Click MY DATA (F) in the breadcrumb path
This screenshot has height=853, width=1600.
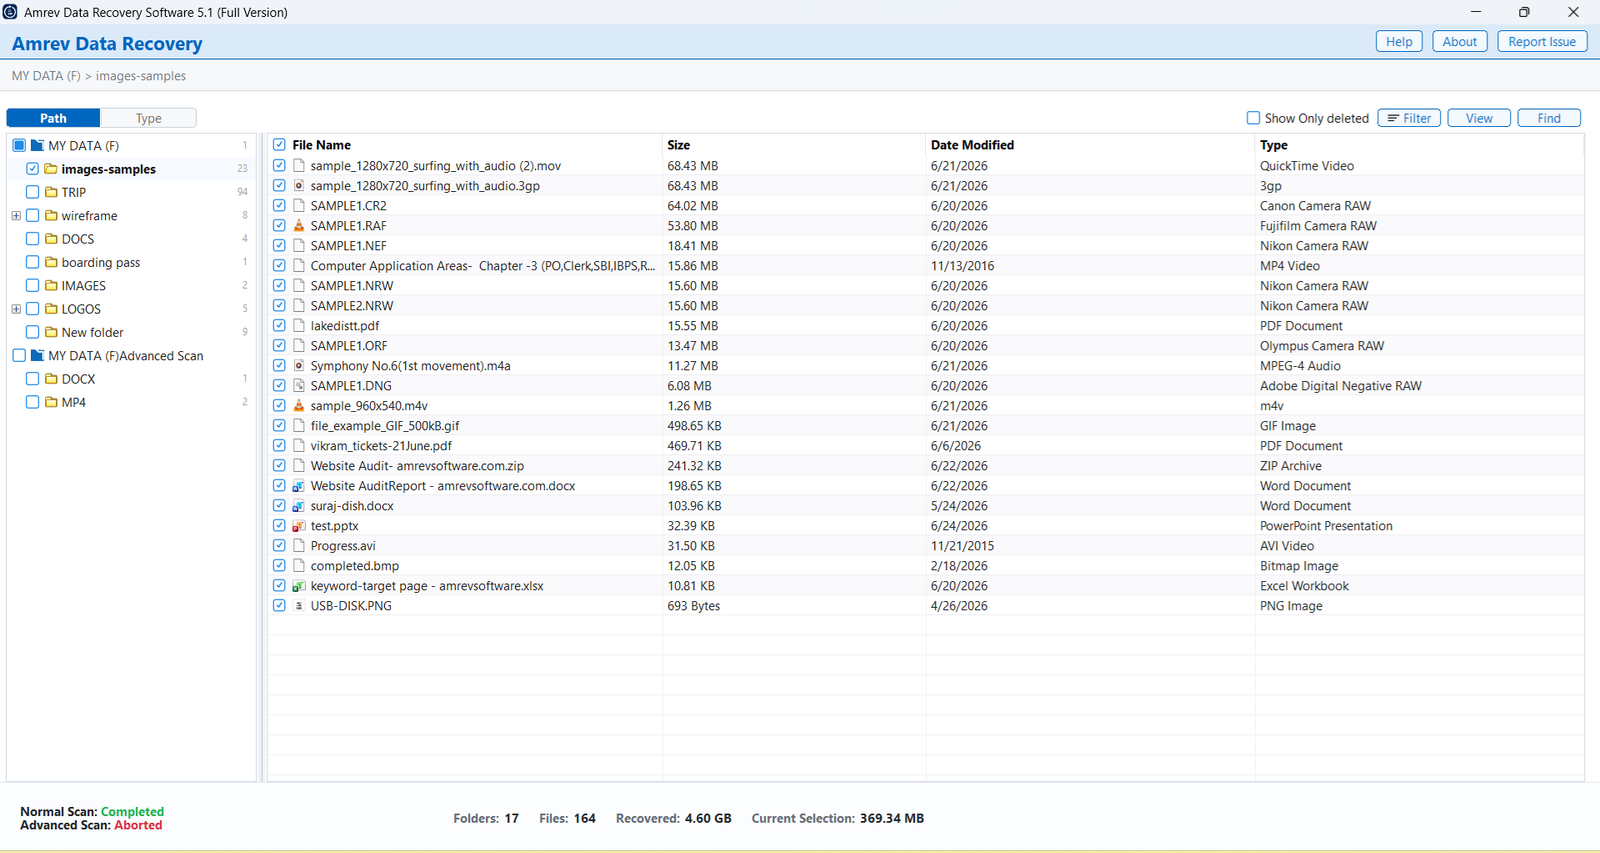point(46,76)
